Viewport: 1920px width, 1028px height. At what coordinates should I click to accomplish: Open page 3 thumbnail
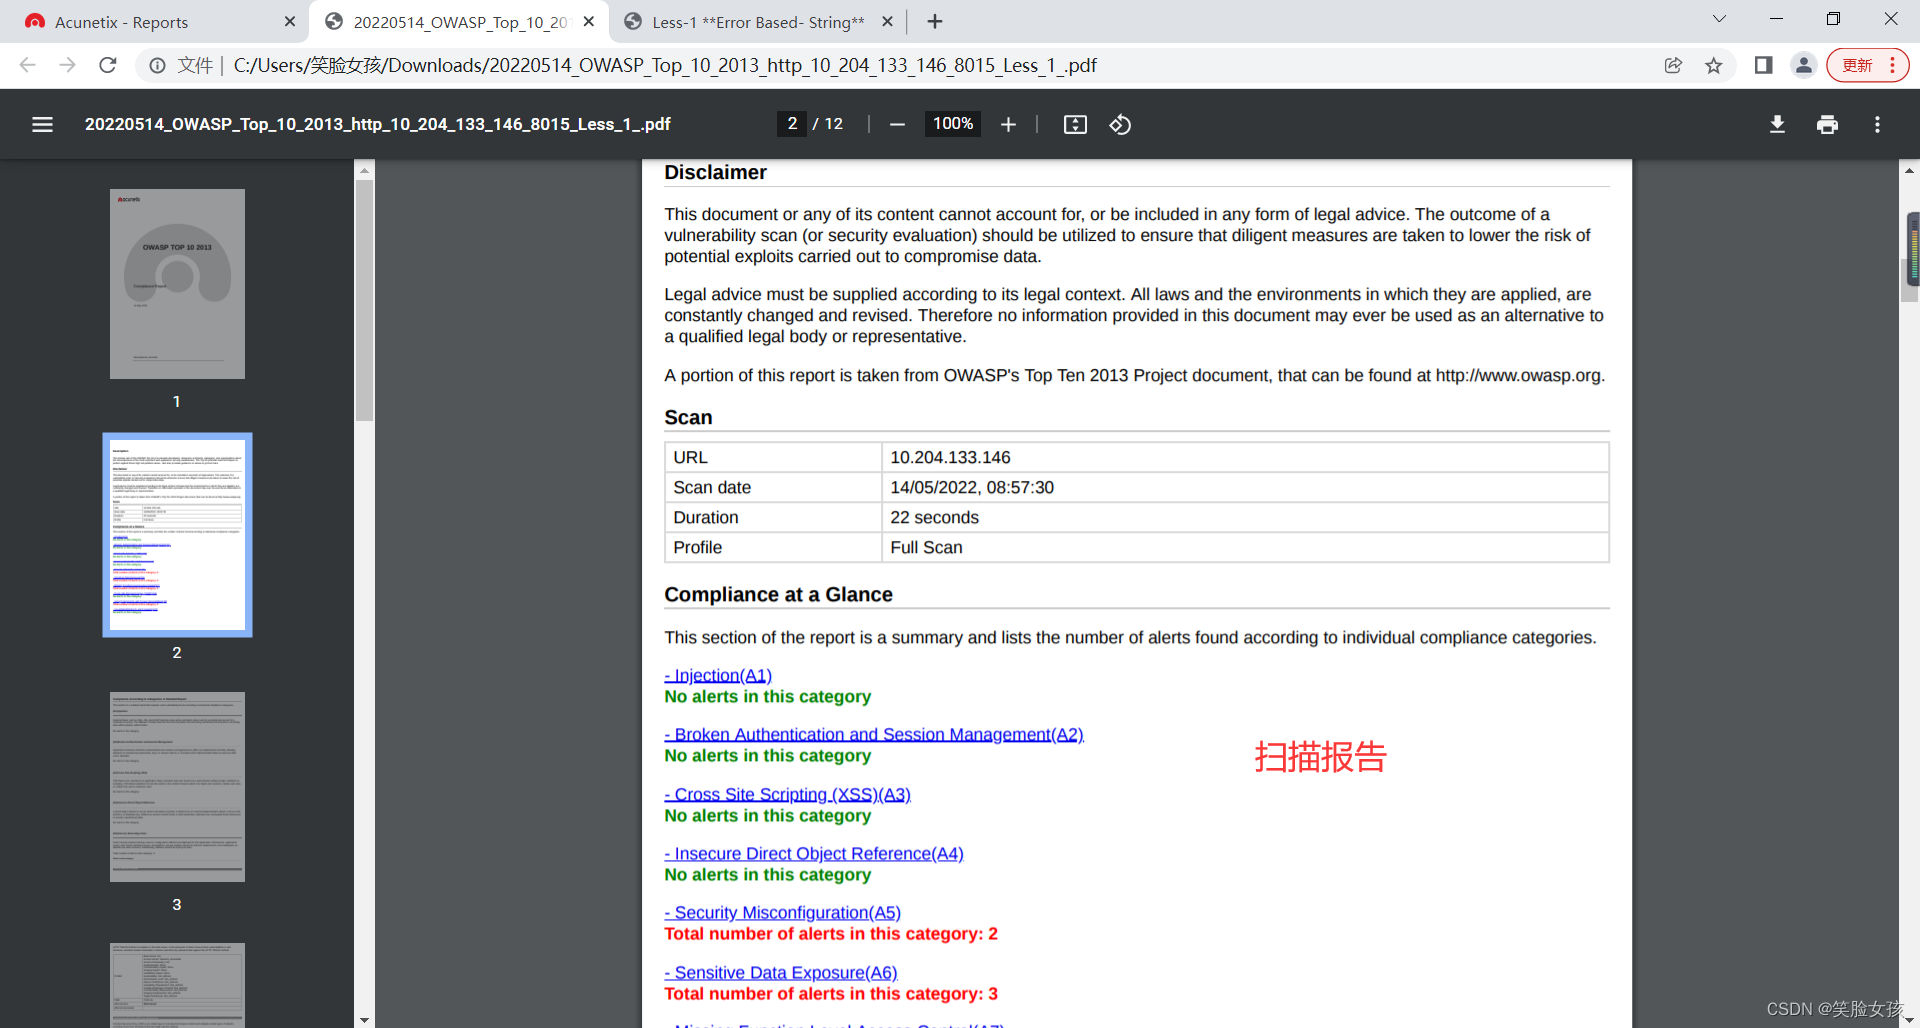click(x=177, y=787)
